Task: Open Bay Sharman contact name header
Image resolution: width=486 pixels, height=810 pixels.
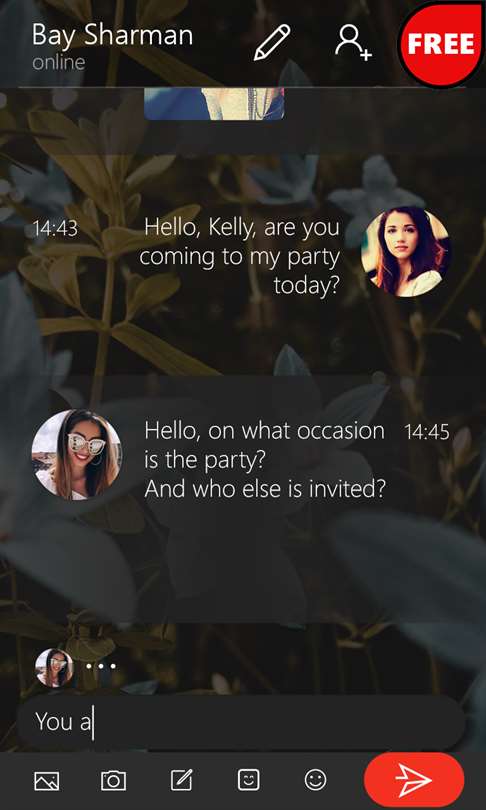Action: click(x=112, y=35)
